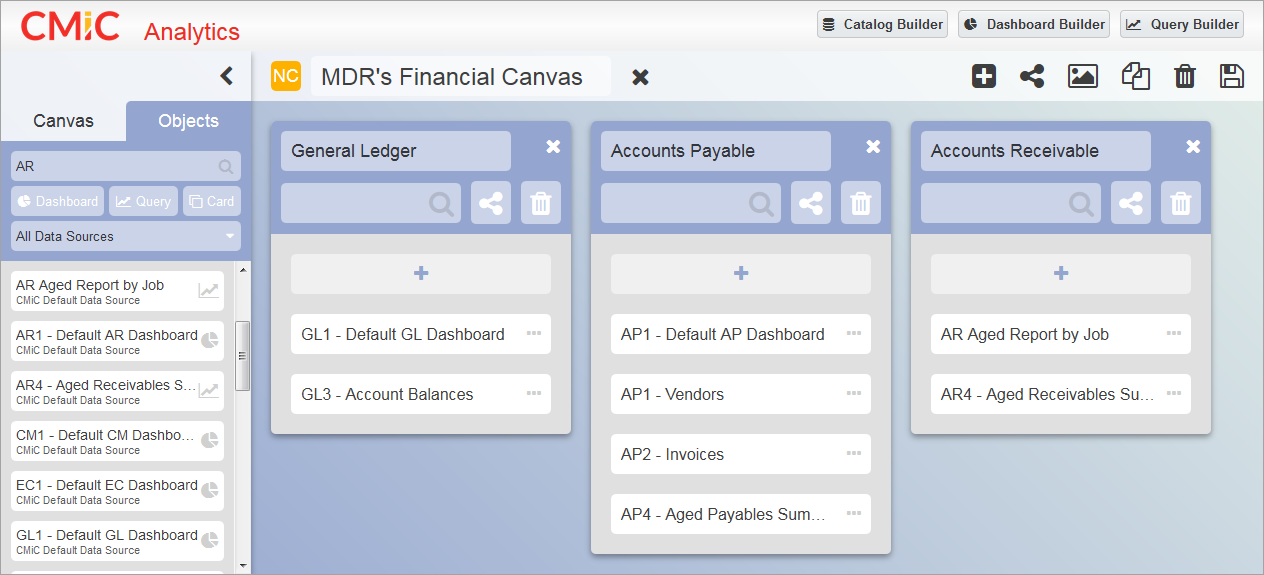
Task: Open the Query Builder
Action: (1182, 24)
